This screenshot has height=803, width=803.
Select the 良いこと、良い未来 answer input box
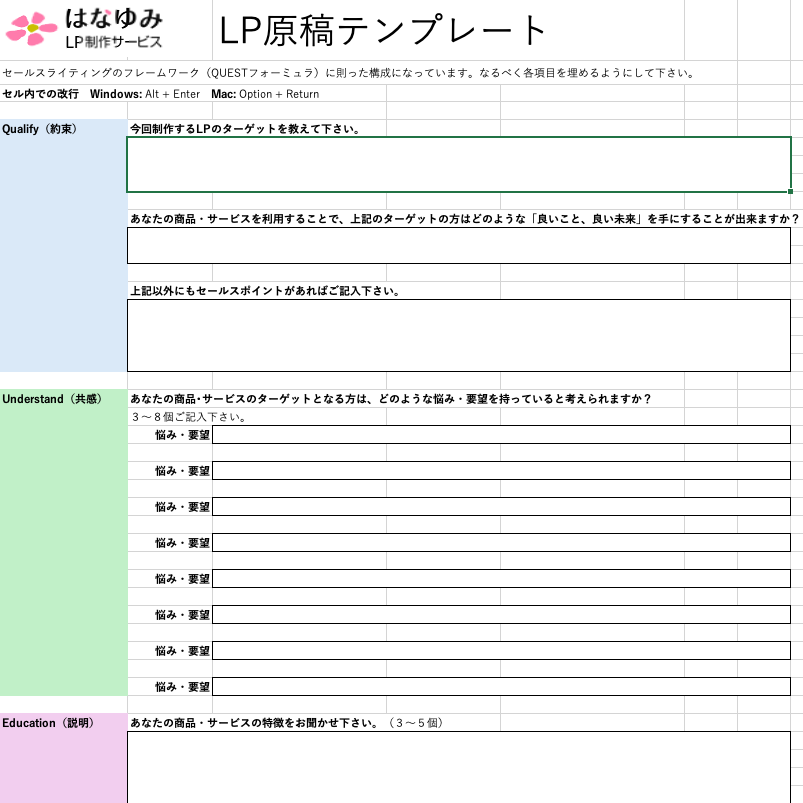[458, 246]
